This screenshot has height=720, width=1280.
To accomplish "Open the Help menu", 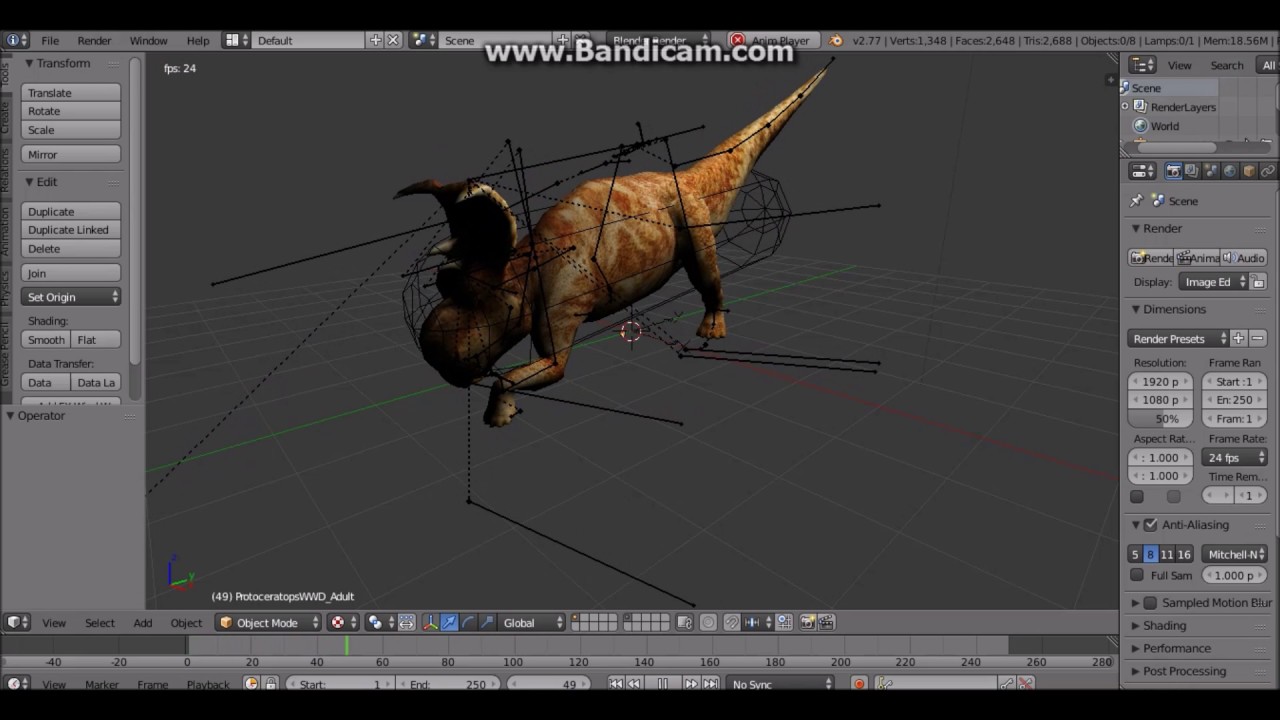I will [198, 40].
